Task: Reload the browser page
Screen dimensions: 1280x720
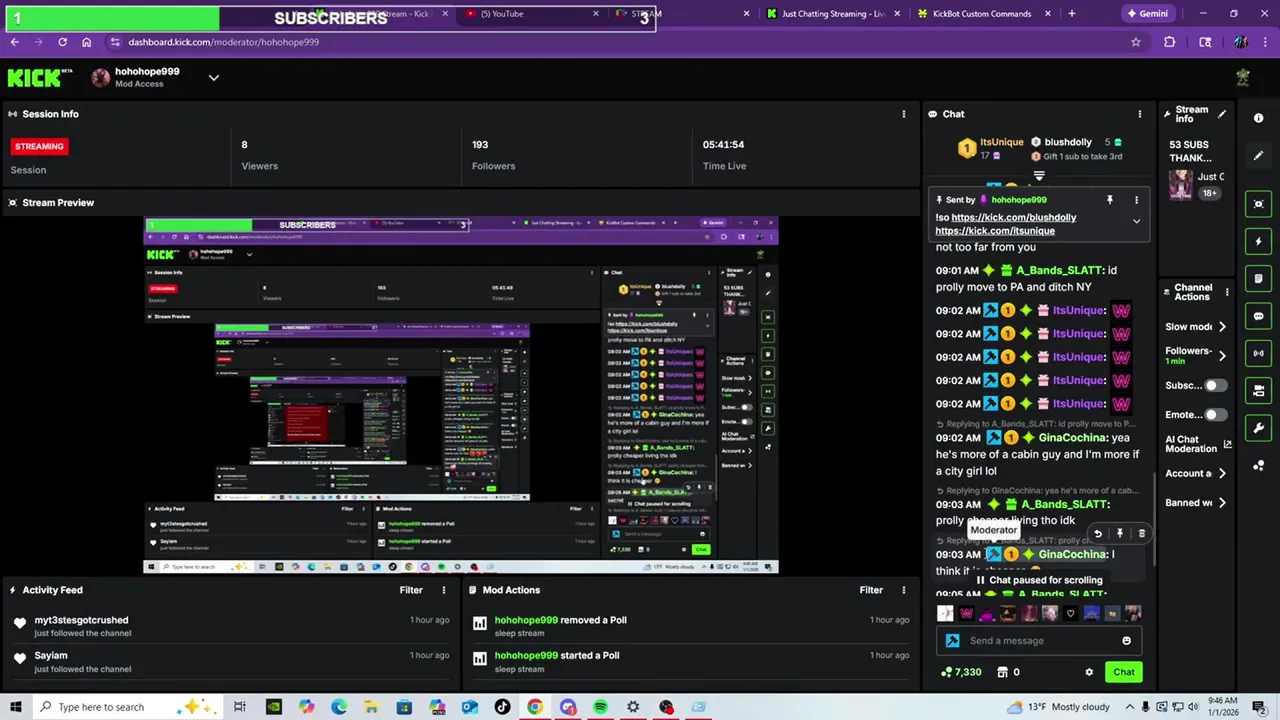Action: 62,42
